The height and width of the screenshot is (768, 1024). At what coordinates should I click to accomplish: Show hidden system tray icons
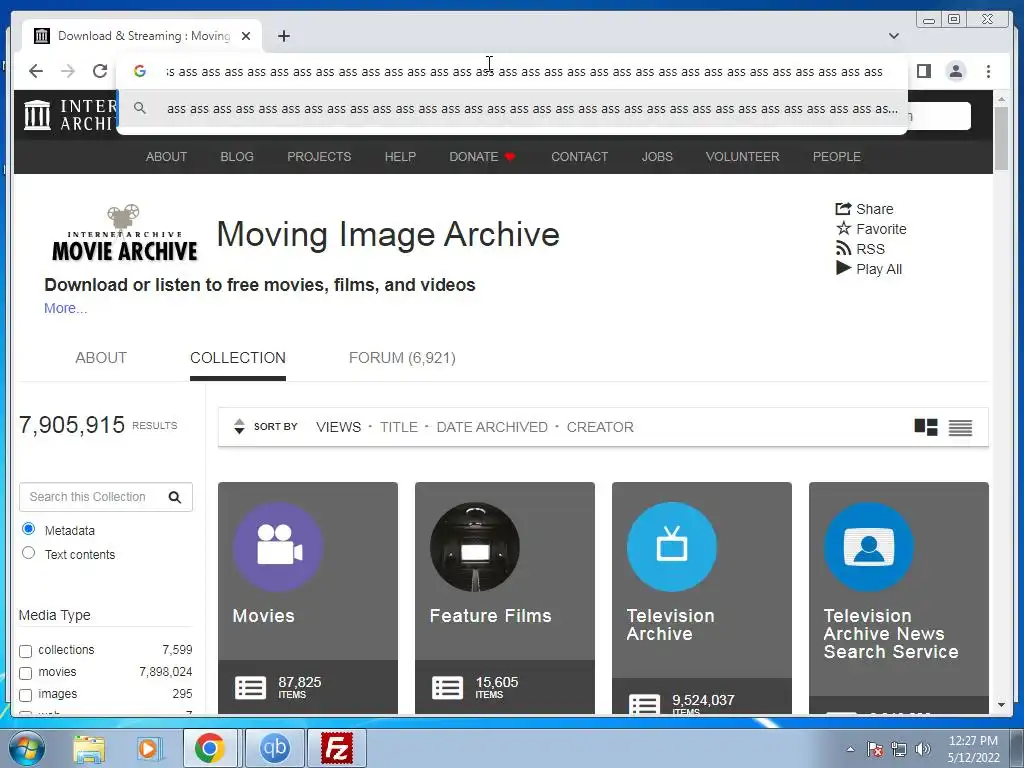pyautogui.click(x=850, y=749)
